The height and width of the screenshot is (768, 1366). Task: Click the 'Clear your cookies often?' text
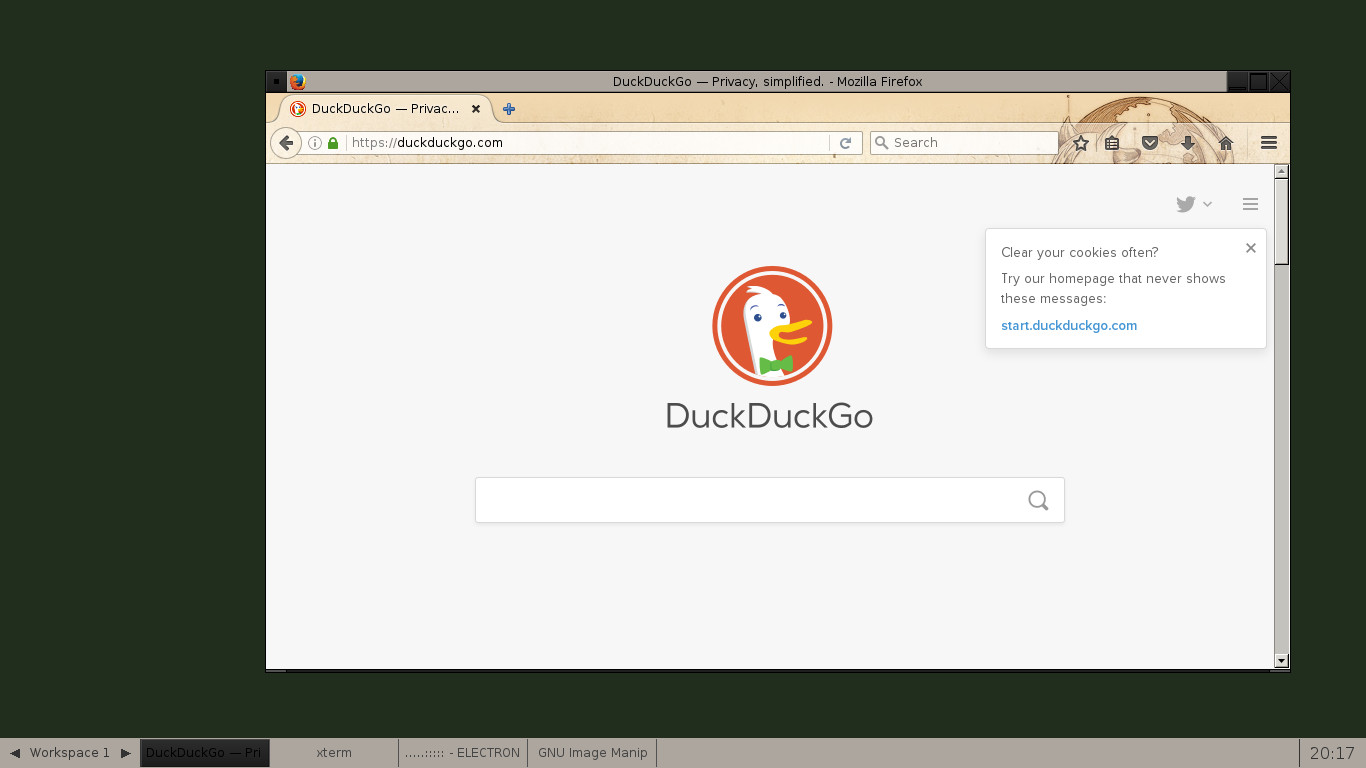tap(1080, 252)
